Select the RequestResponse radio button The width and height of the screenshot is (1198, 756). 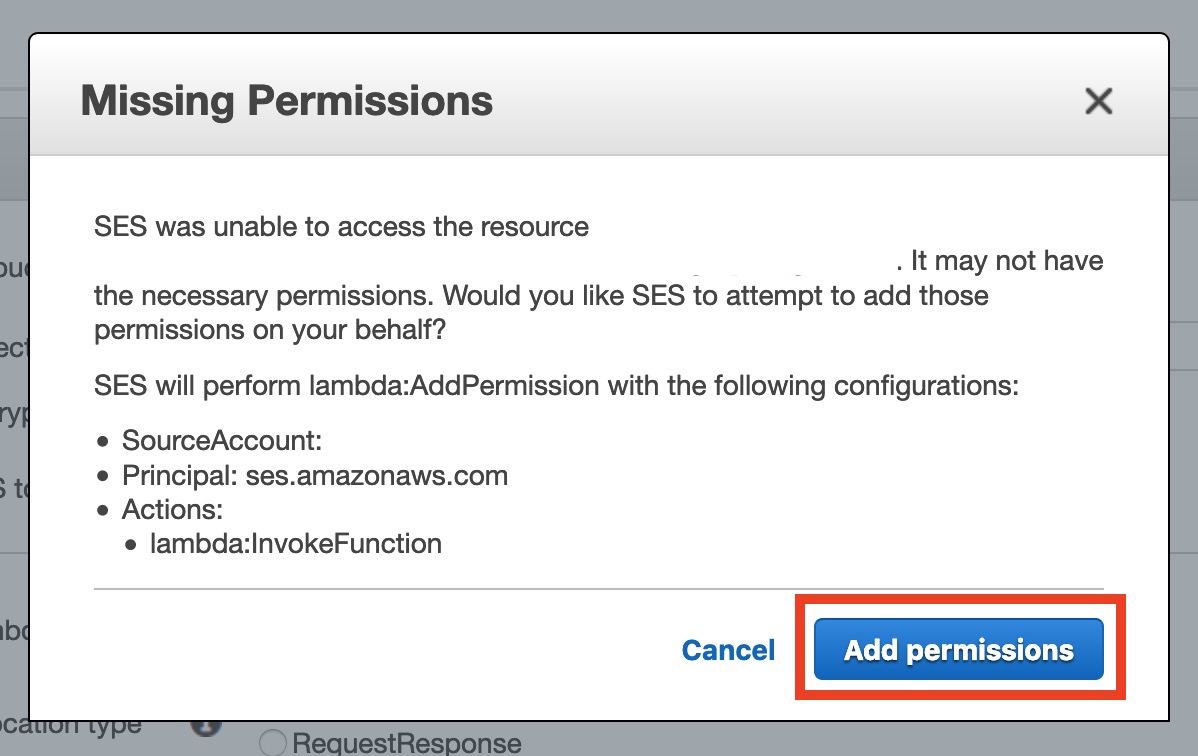pyautogui.click(x=272, y=743)
